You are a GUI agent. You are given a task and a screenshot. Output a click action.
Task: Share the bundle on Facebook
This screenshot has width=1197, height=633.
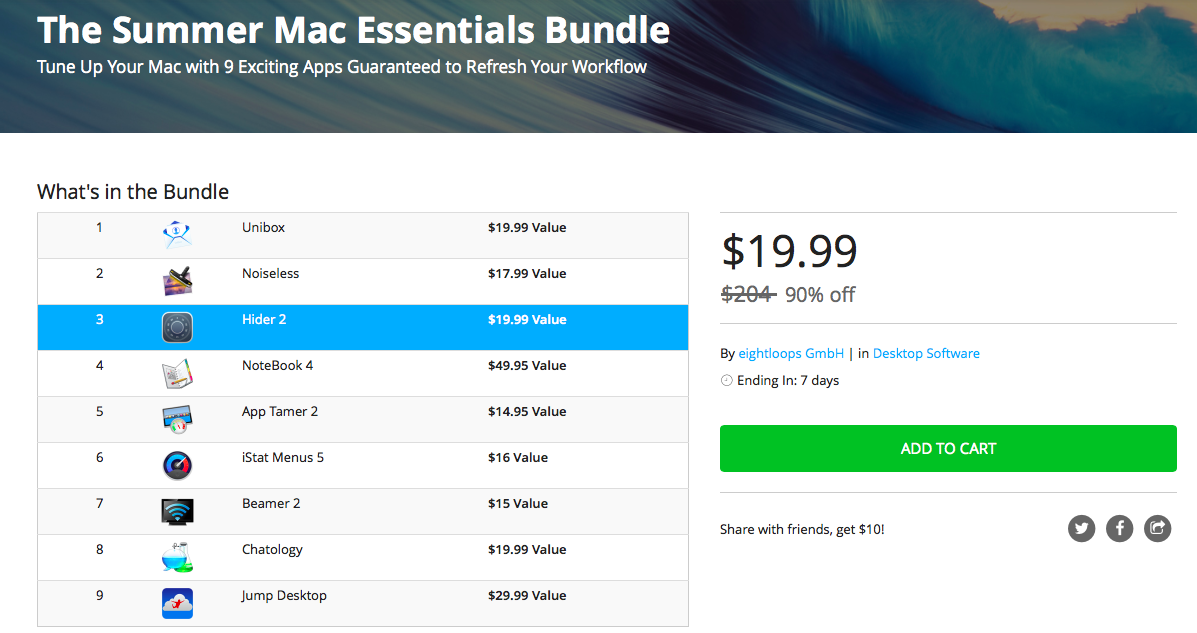(x=1119, y=528)
